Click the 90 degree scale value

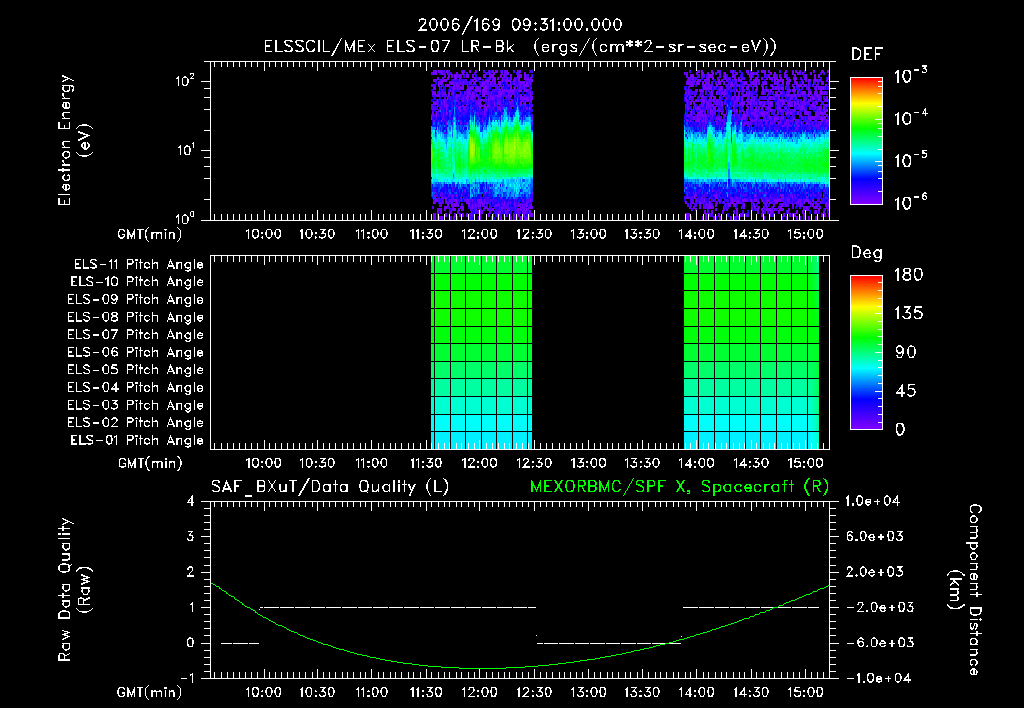point(906,352)
